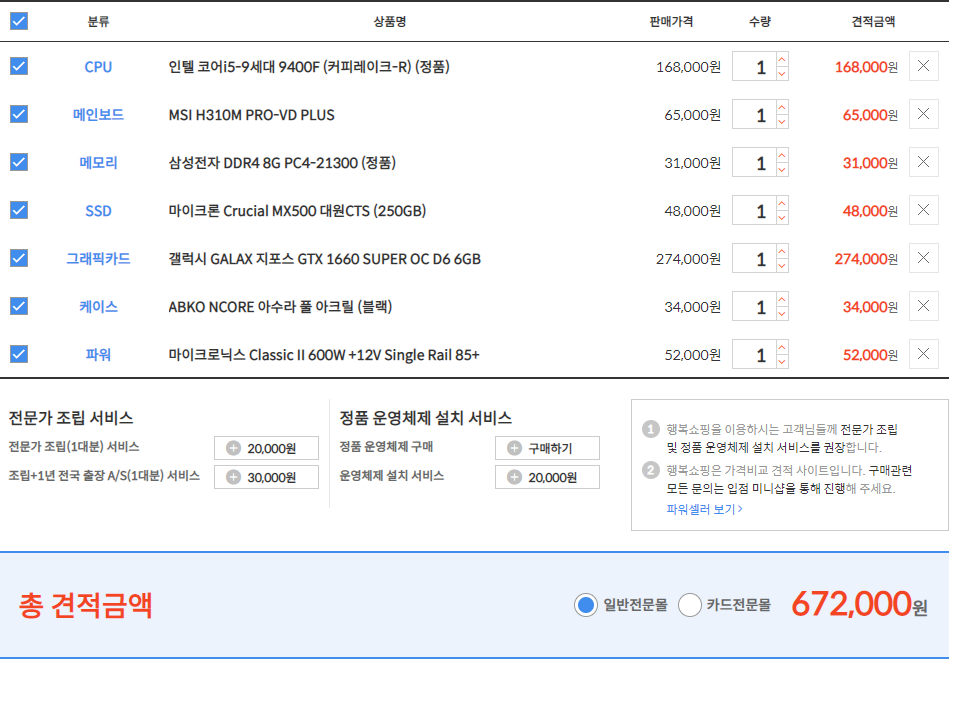Delete the 파워 row using its X icon

(x=924, y=354)
